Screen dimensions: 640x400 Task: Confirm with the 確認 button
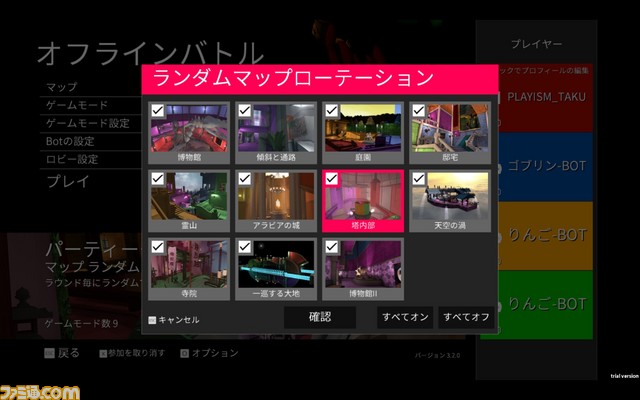pyautogui.click(x=320, y=317)
